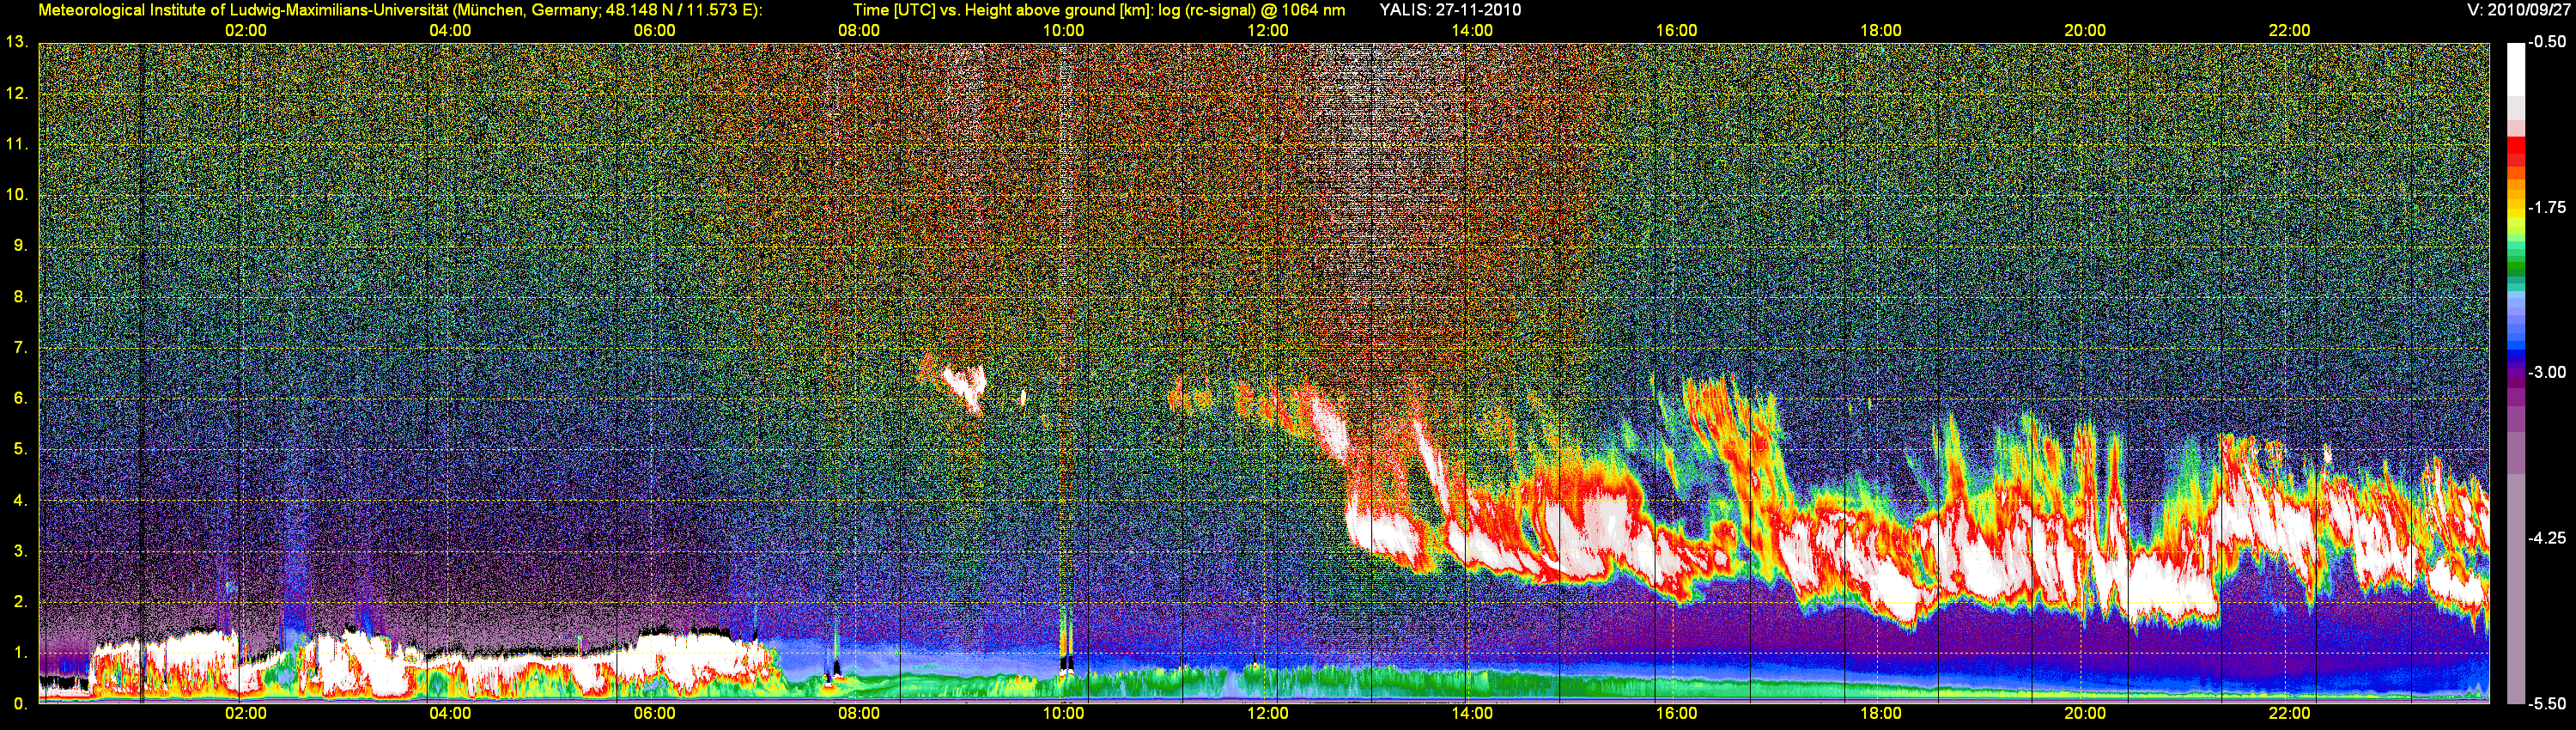Viewport: 2576px width, 730px height.
Task: Click the -5.50 value on the color scale
Action: click(x=2547, y=703)
